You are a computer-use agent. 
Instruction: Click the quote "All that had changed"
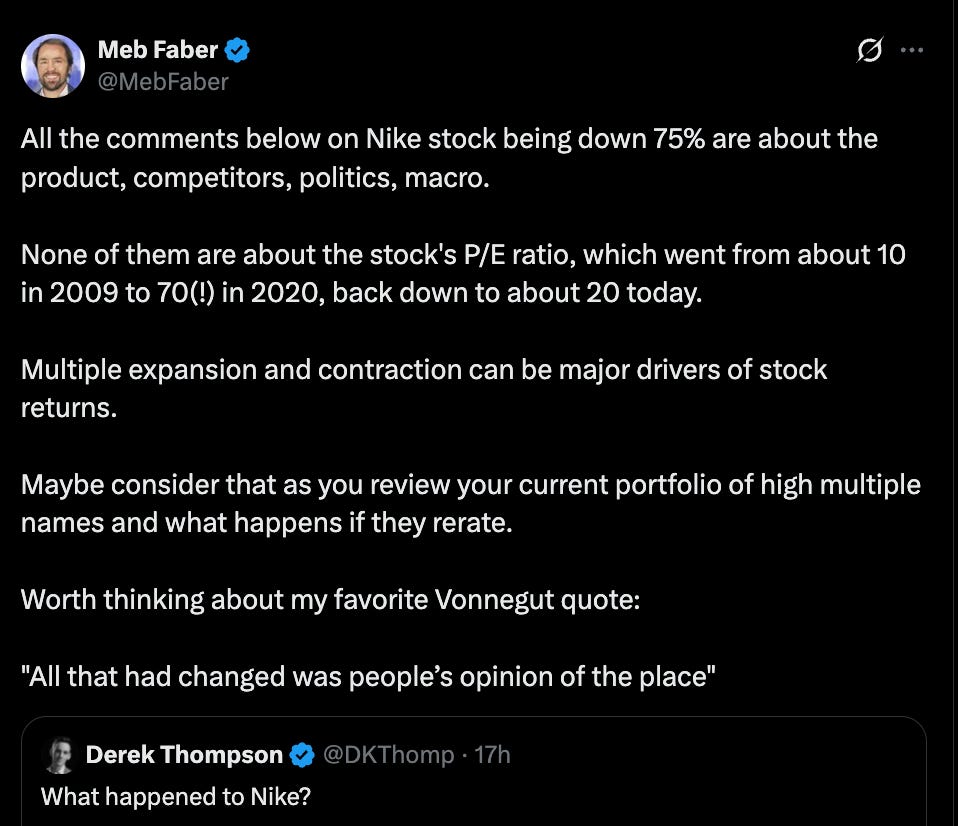click(x=368, y=677)
